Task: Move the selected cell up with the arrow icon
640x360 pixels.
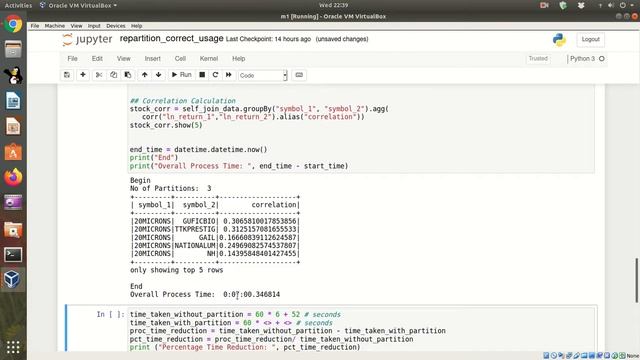Action: click(x=144, y=75)
